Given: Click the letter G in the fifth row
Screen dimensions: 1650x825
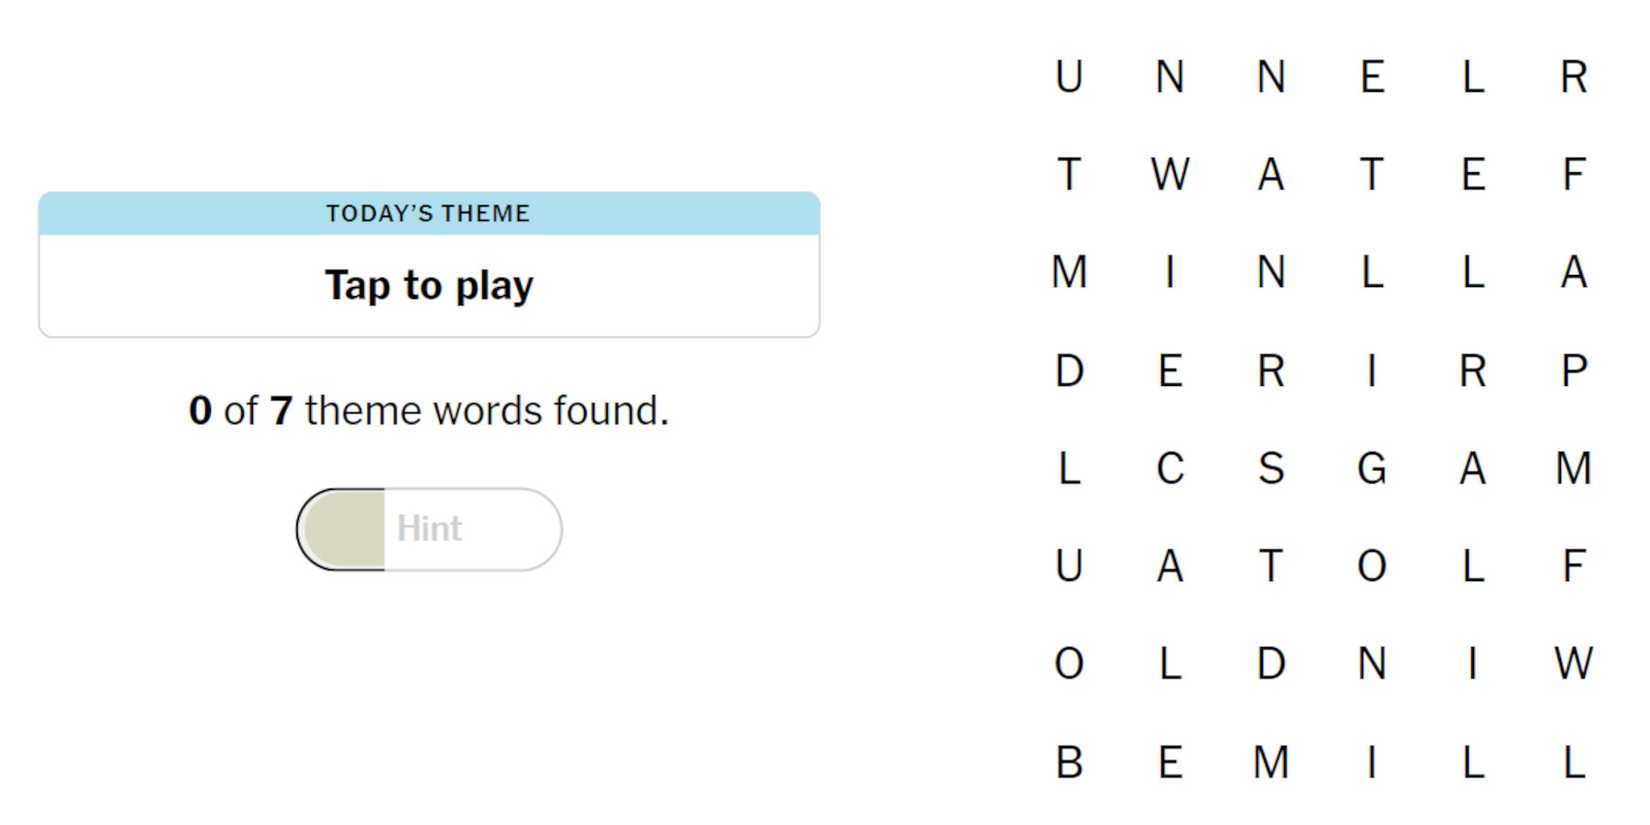Looking at the screenshot, I should click(1372, 470).
